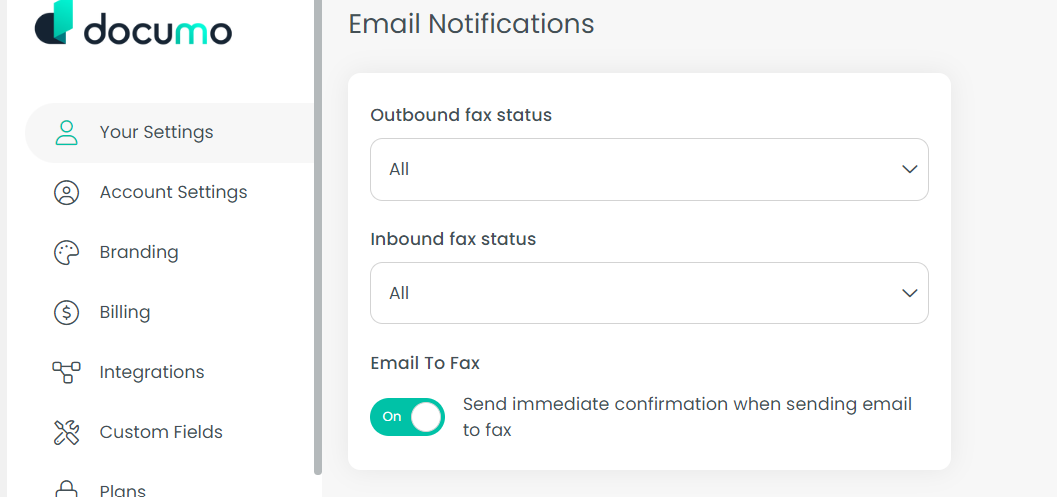Expand the Inbound fax status chevron arrow
The image size is (1057, 497).
pos(909,293)
